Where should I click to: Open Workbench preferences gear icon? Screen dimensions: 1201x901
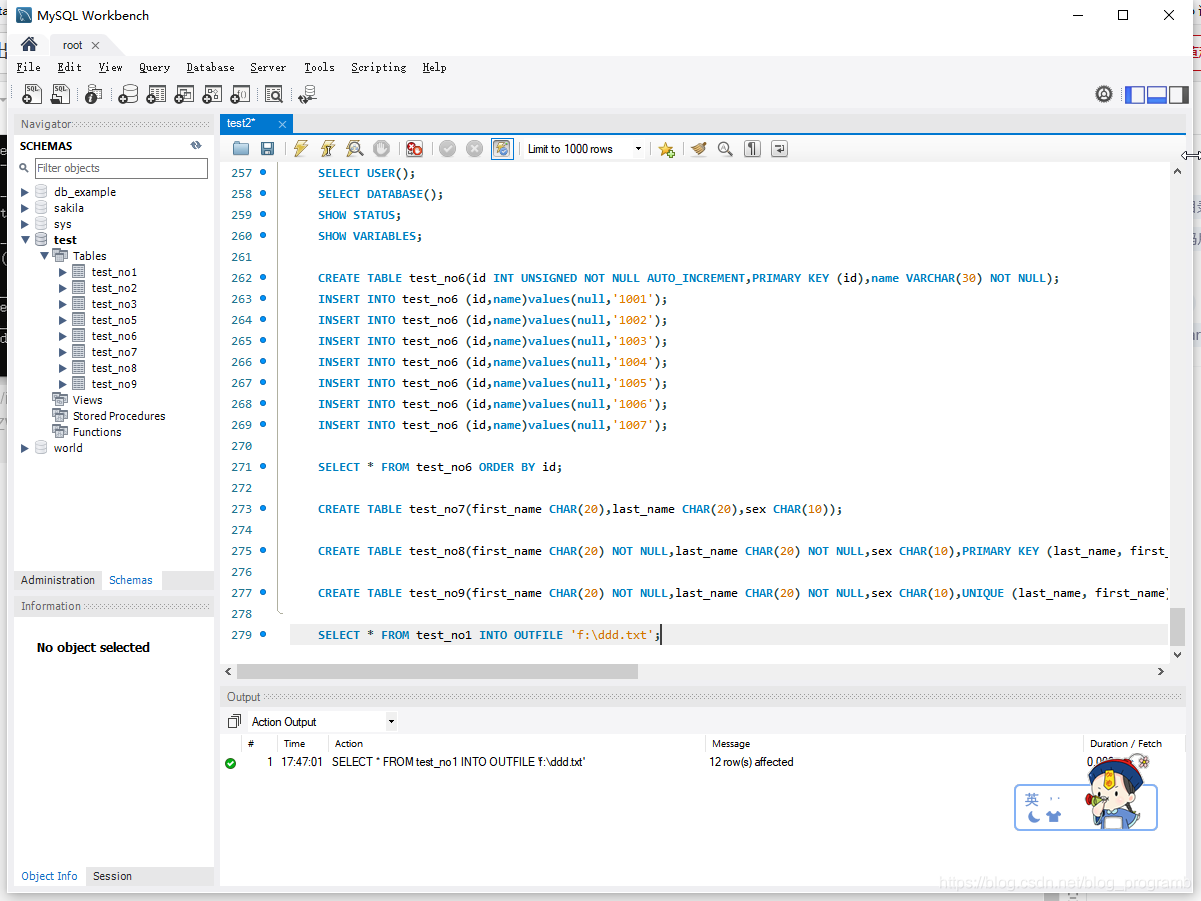point(1104,94)
